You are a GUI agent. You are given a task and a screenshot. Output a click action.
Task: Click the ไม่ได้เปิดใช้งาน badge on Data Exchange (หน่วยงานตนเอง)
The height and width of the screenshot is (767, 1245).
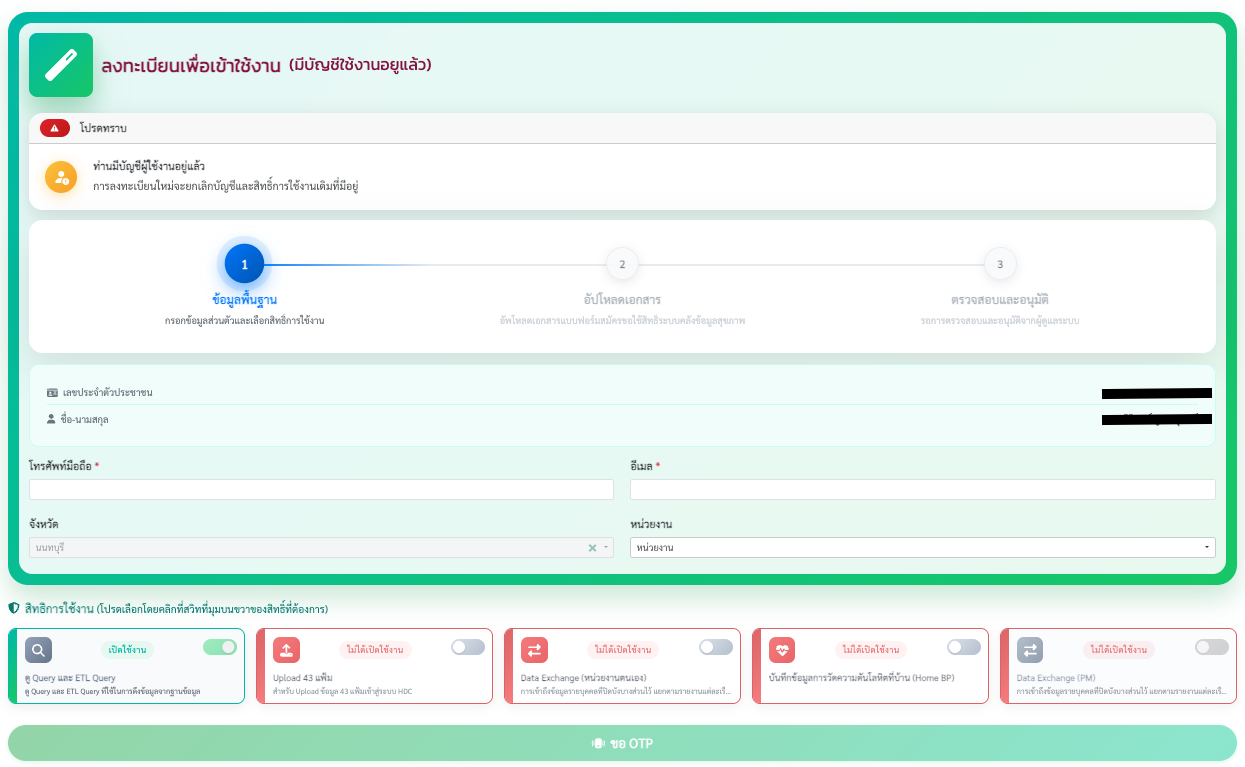[x=623, y=650]
